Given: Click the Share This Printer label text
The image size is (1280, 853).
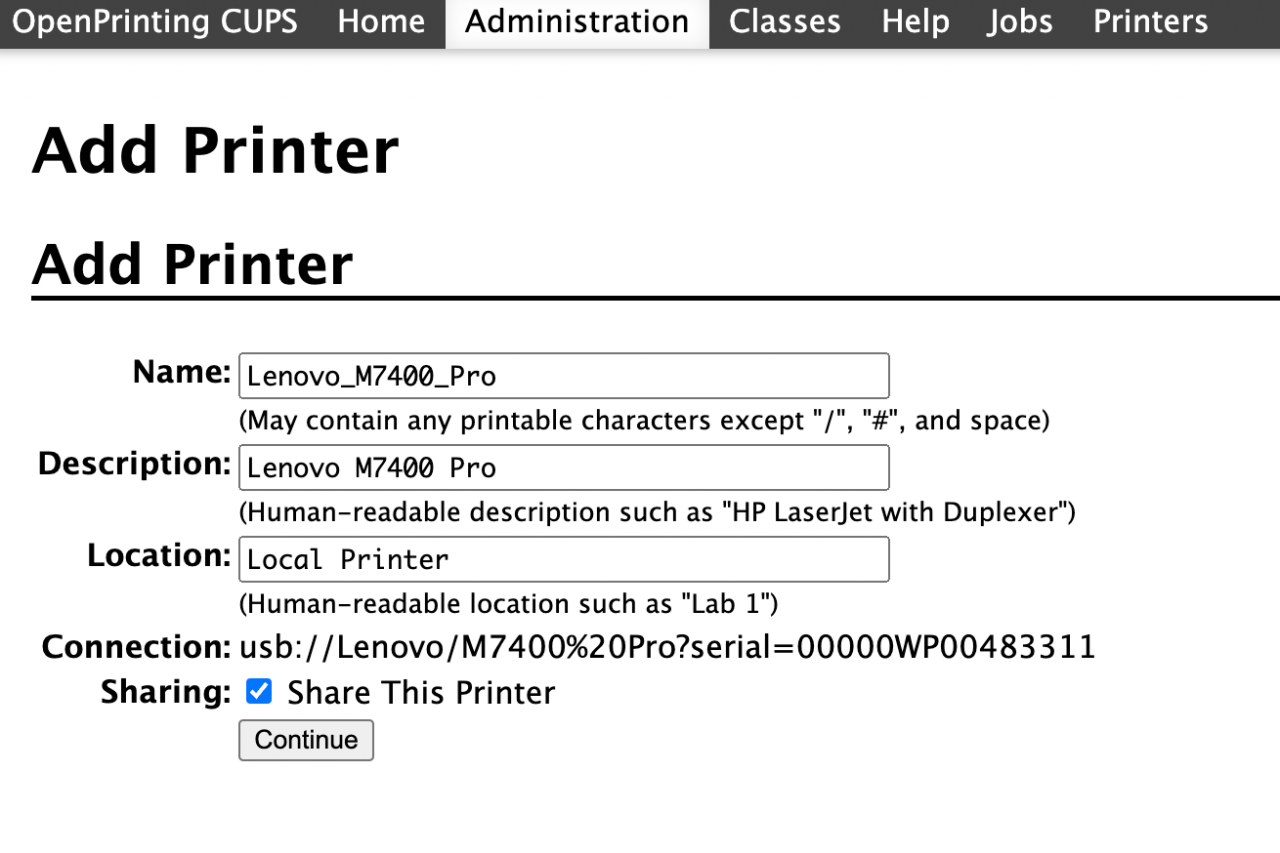Looking at the screenshot, I should click(x=421, y=693).
